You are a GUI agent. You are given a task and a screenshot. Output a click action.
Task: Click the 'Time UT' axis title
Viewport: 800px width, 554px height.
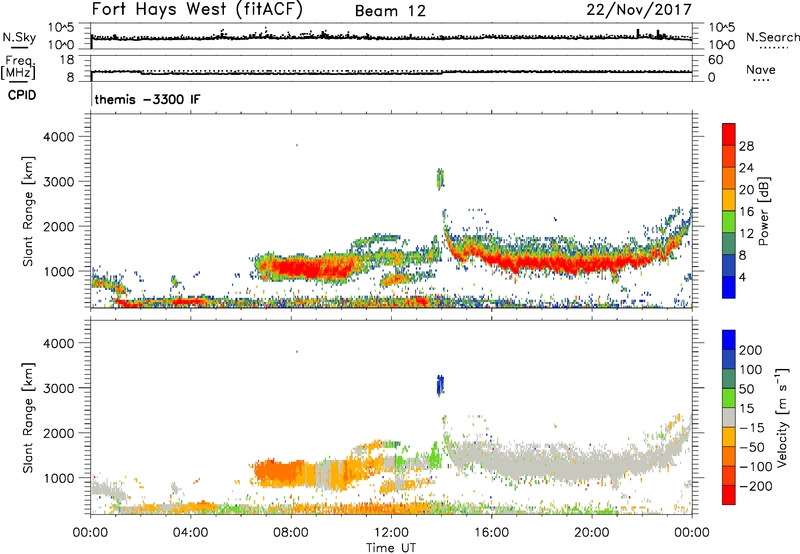391,547
